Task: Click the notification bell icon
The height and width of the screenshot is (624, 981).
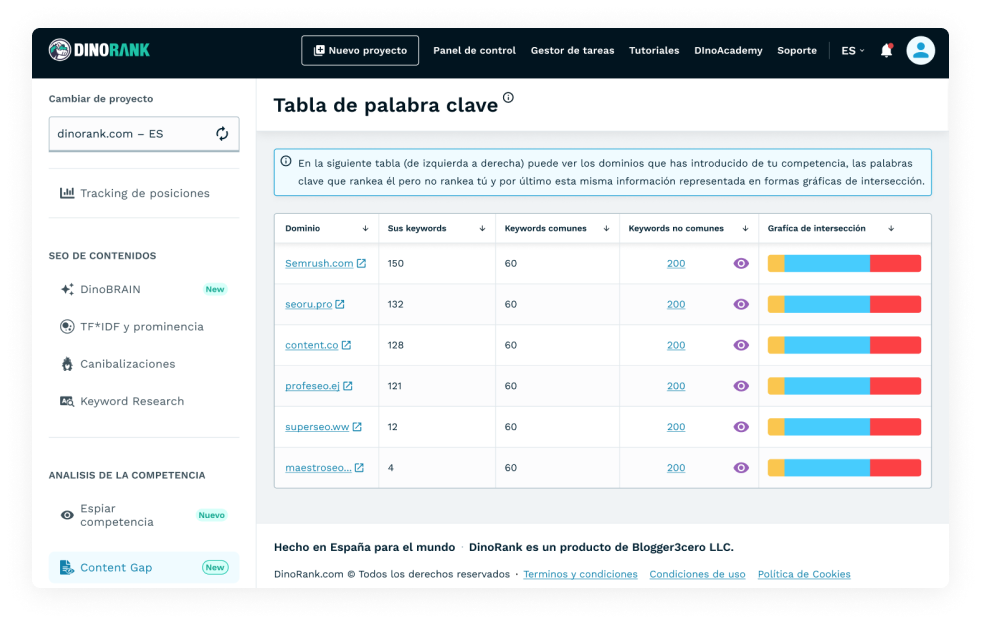Action: click(886, 50)
